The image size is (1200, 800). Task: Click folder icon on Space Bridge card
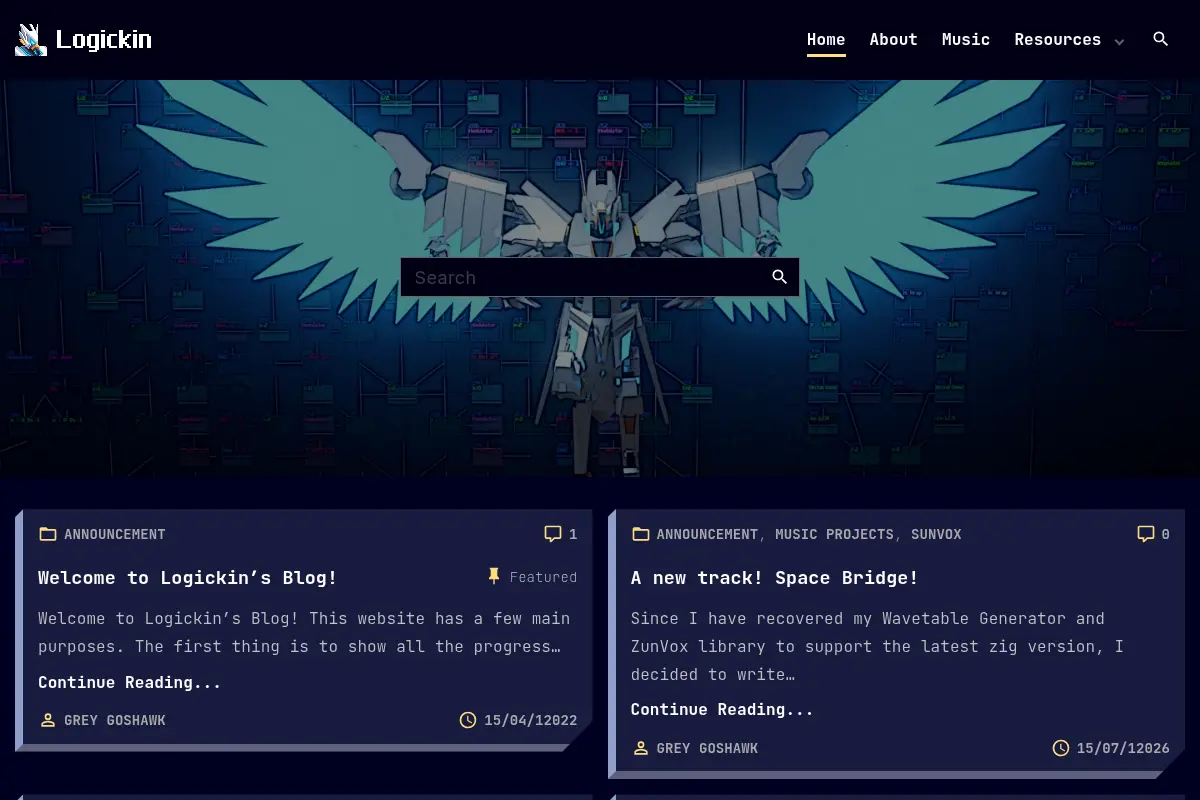point(640,534)
